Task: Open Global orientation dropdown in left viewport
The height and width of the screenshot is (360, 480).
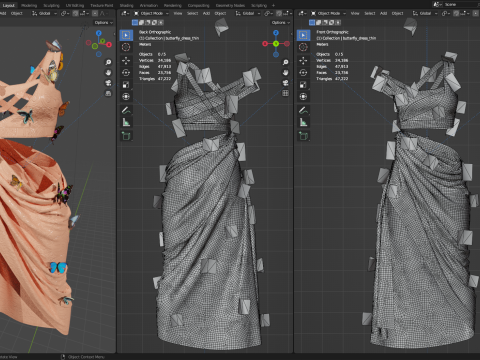Action: point(44,13)
